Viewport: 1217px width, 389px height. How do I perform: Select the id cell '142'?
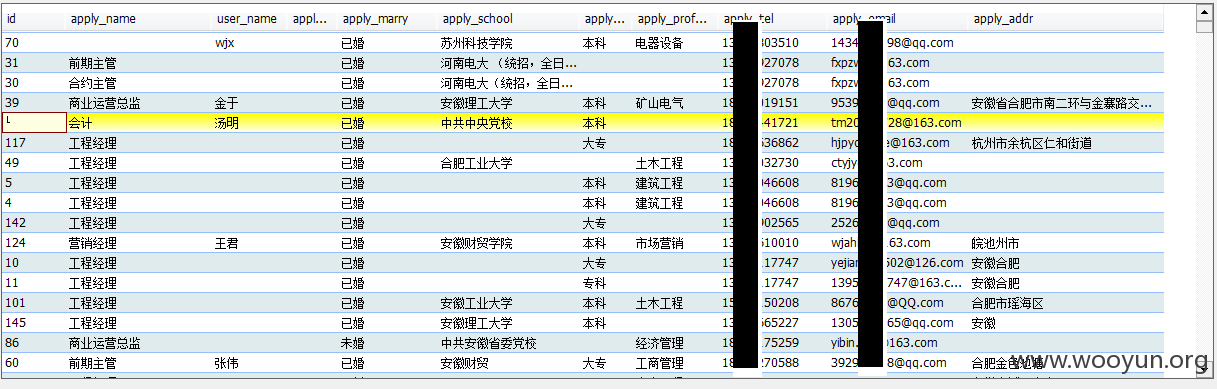pyautogui.click(x=15, y=223)
